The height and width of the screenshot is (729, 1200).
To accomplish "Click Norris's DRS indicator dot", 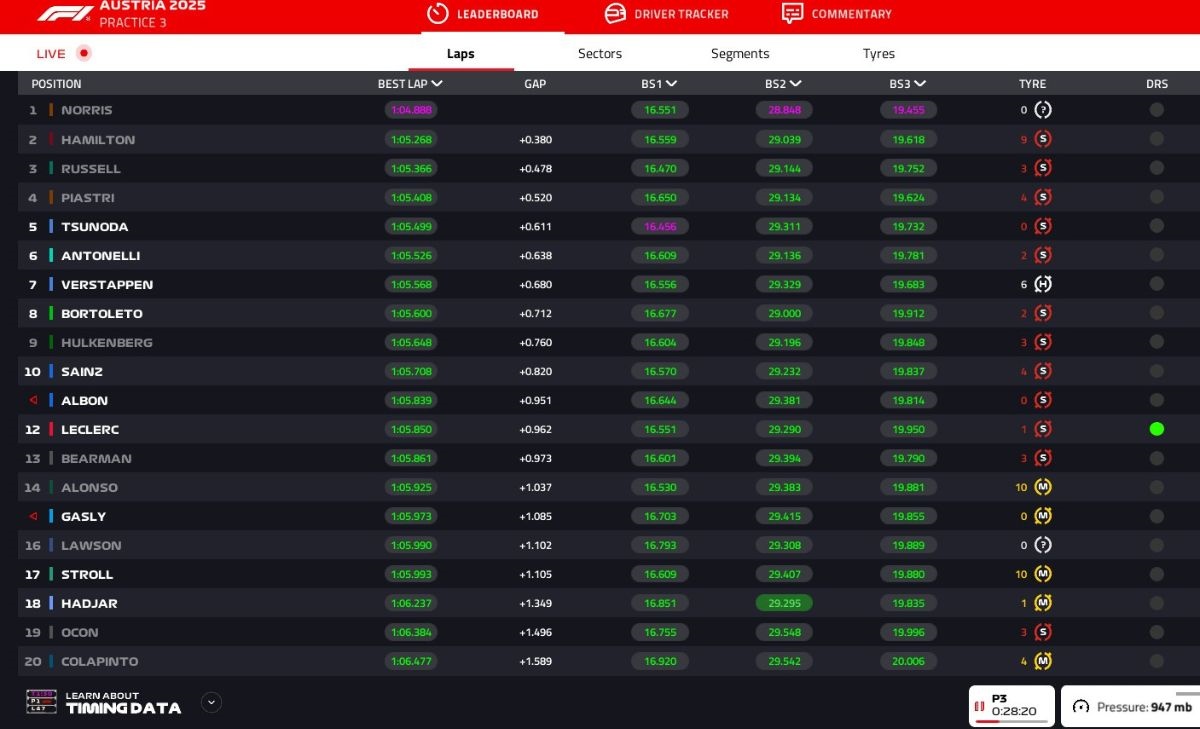I will click(1157, 110).
